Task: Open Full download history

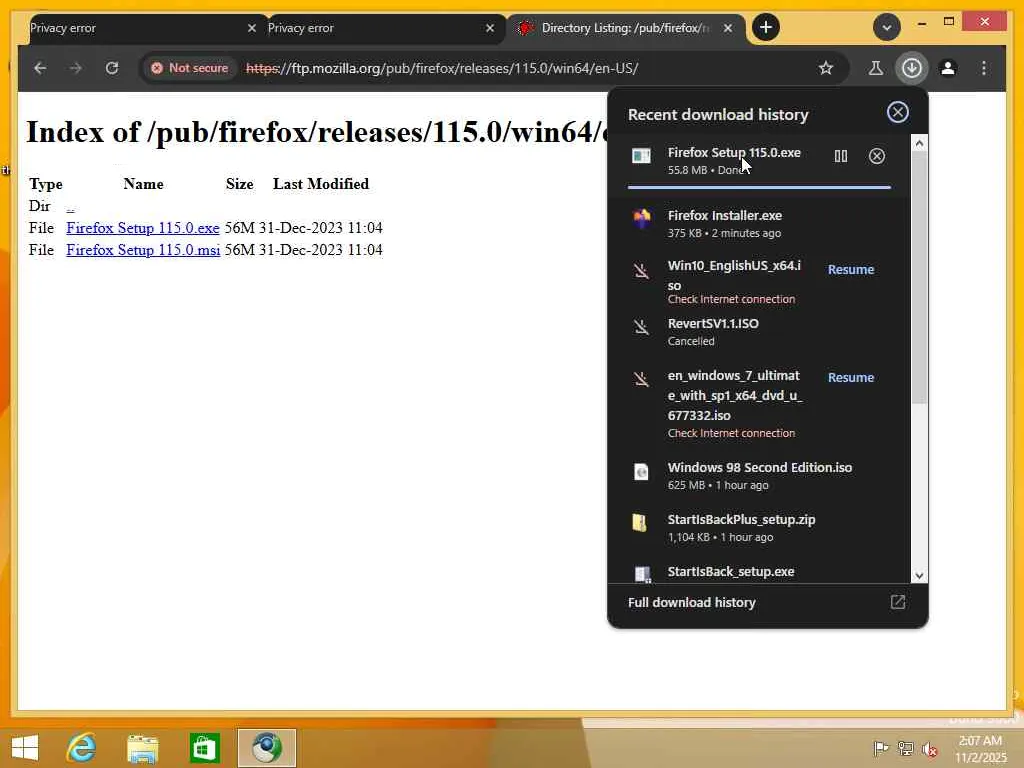Action: [692, 603]
